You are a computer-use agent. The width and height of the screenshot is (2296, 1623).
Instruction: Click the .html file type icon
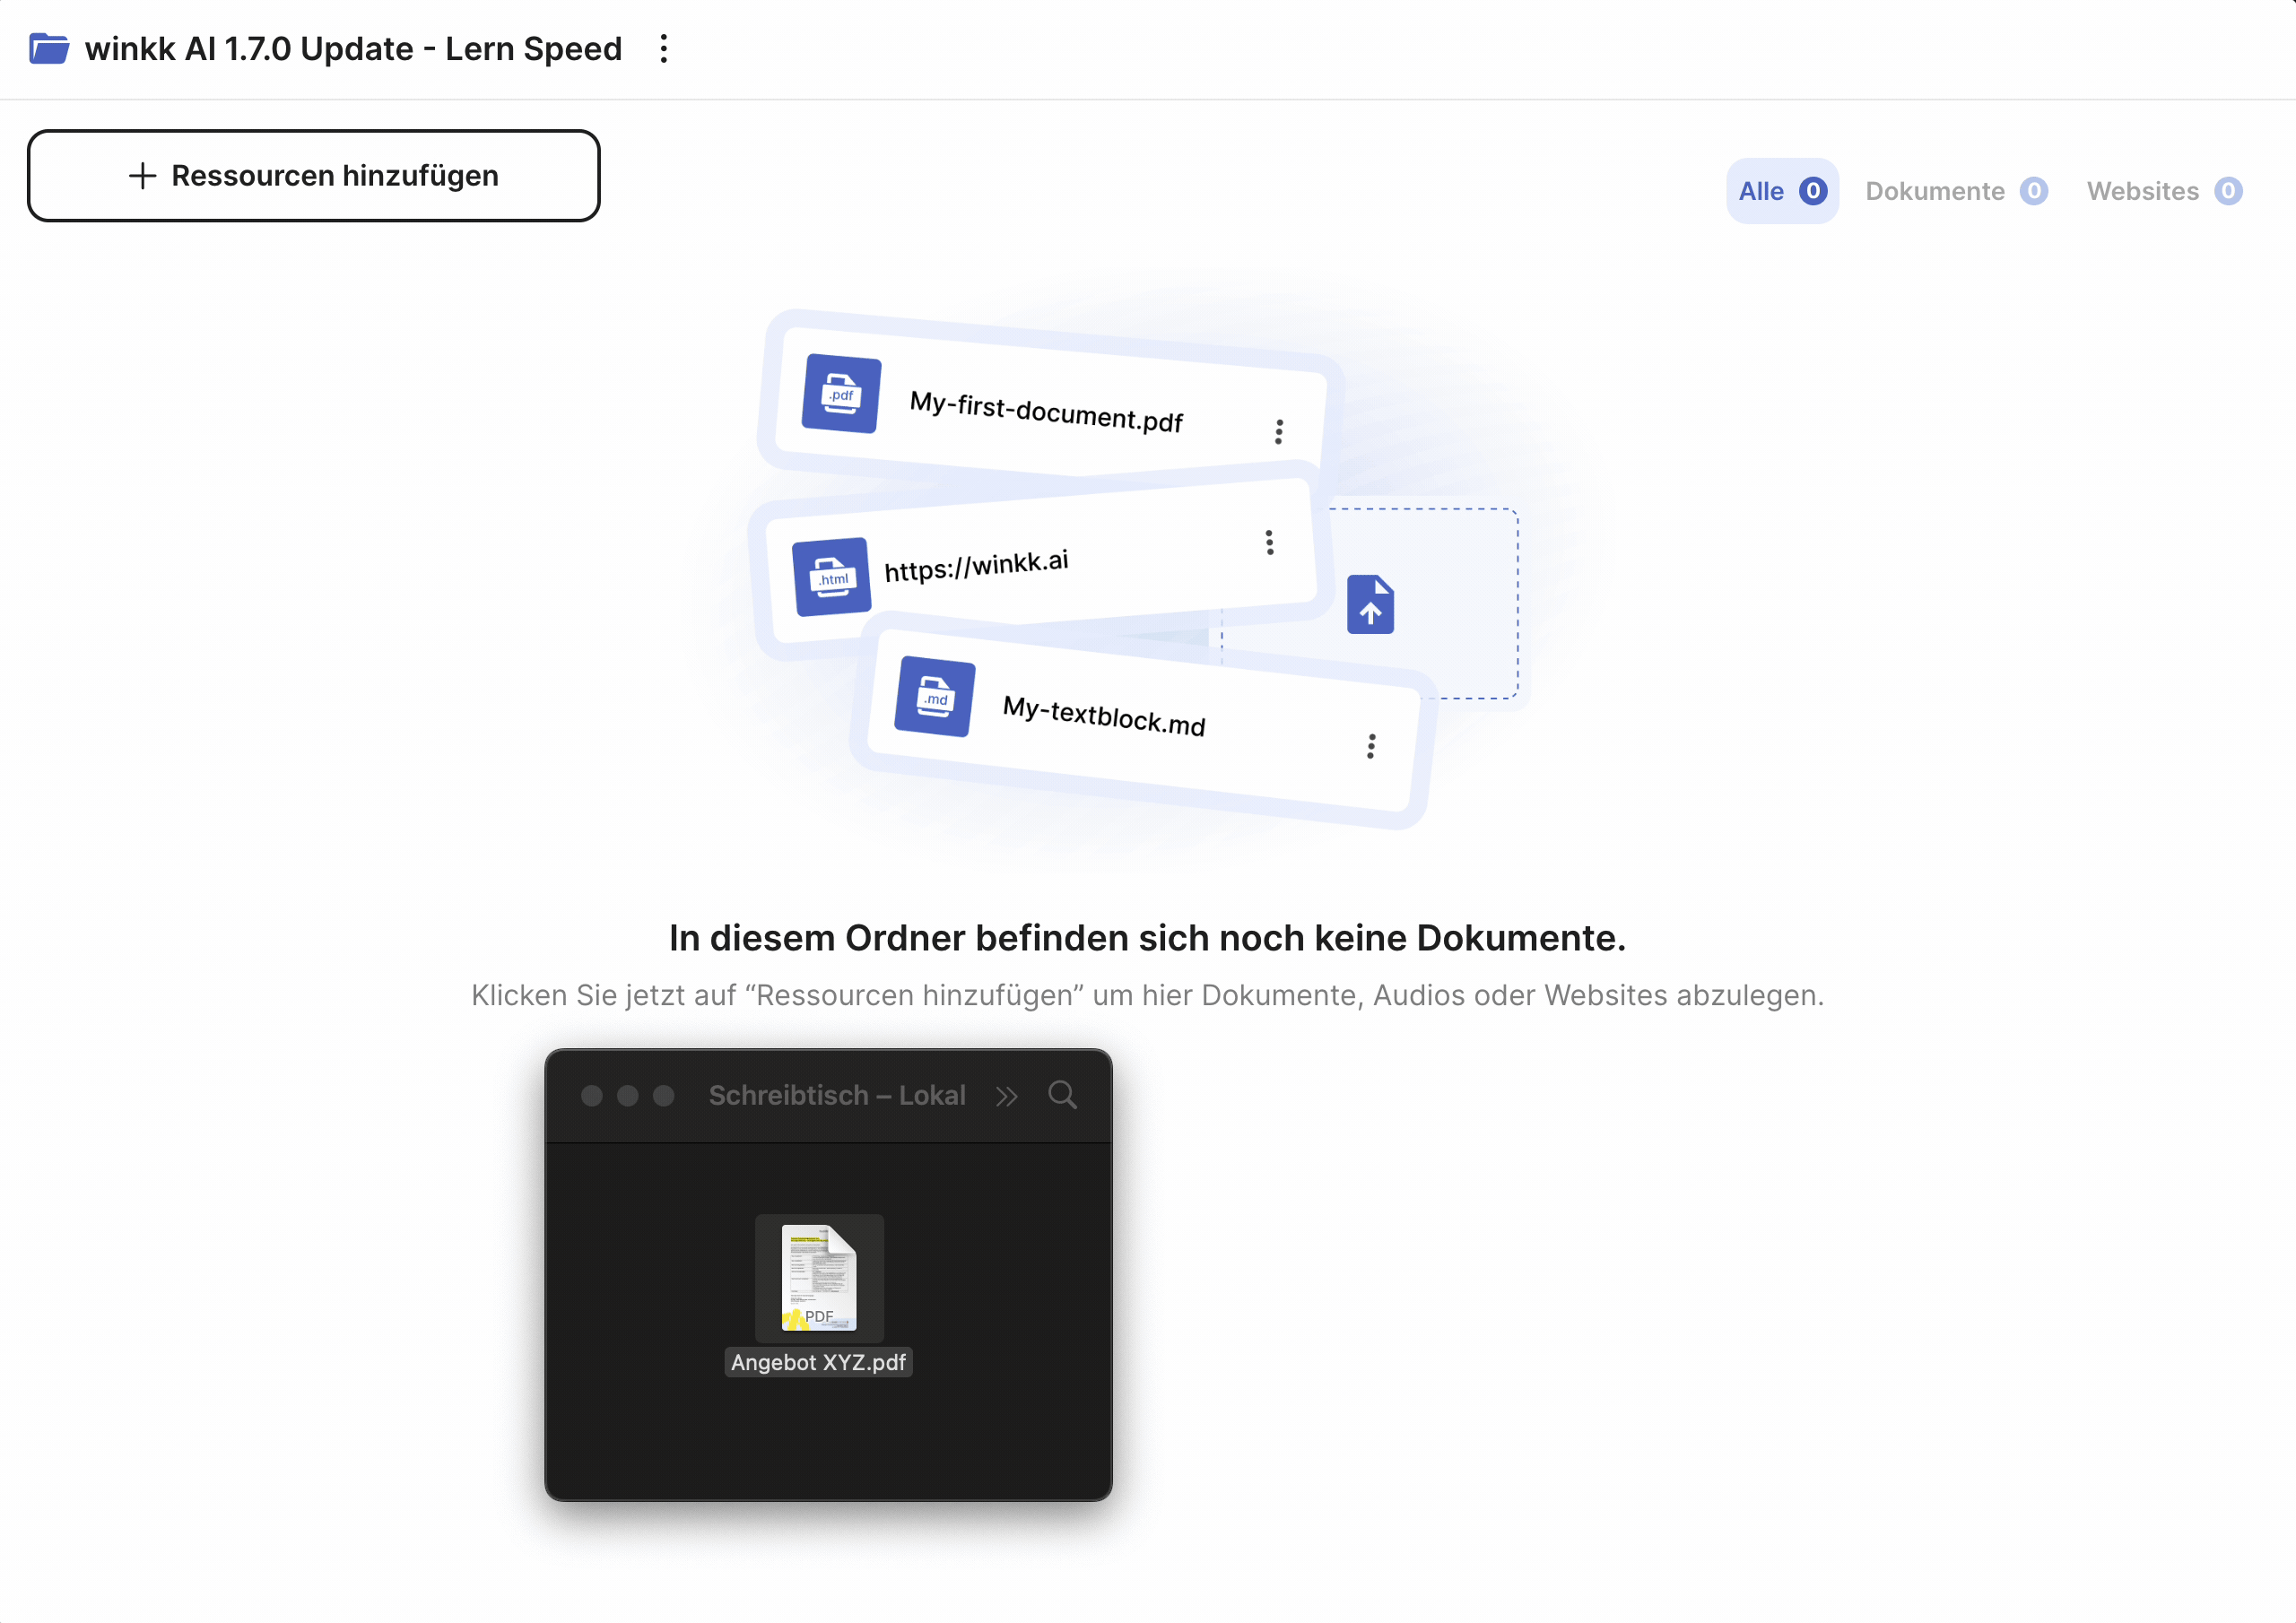pyautogui.click(x=831, y=577)
